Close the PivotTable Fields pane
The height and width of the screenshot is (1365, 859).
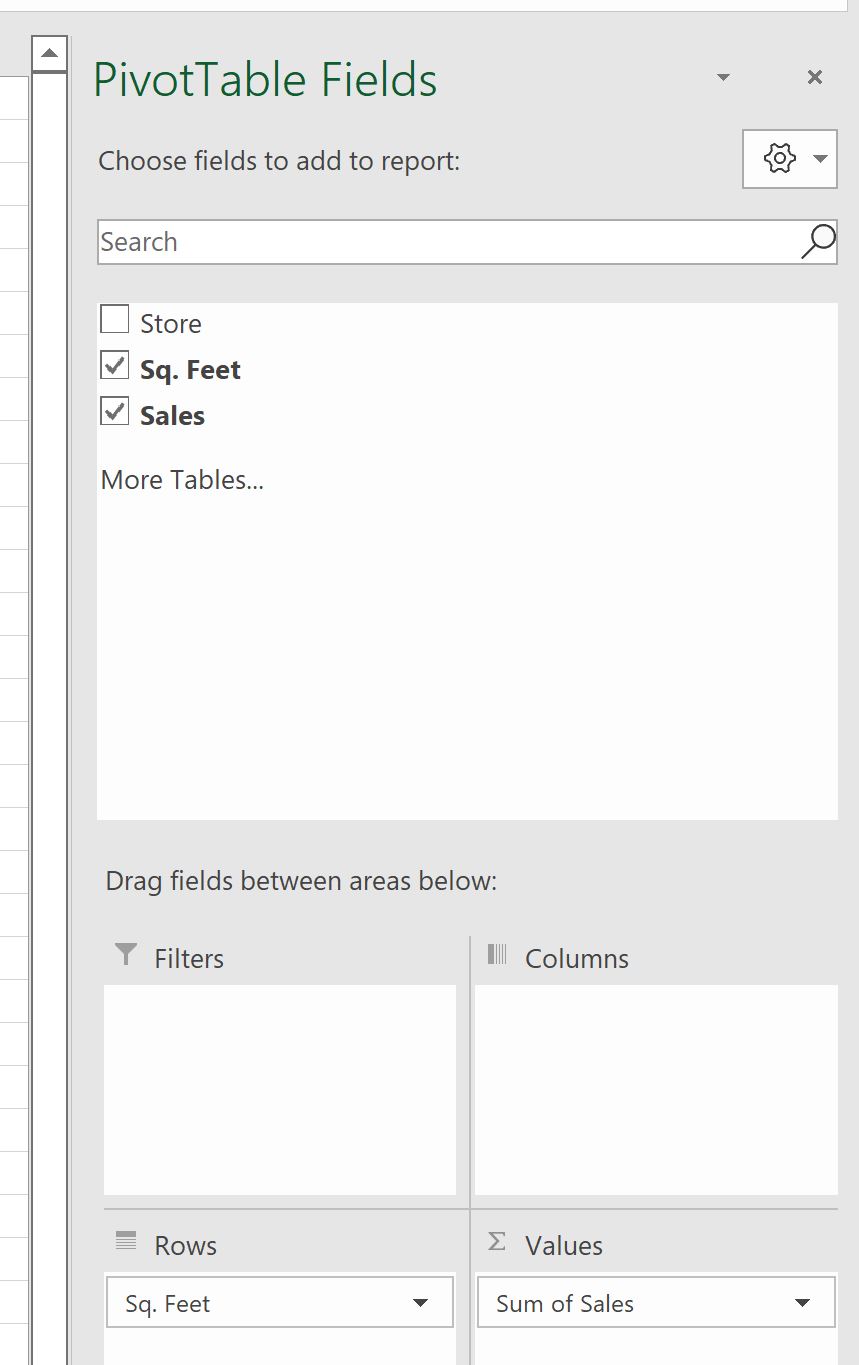point(815,77)
